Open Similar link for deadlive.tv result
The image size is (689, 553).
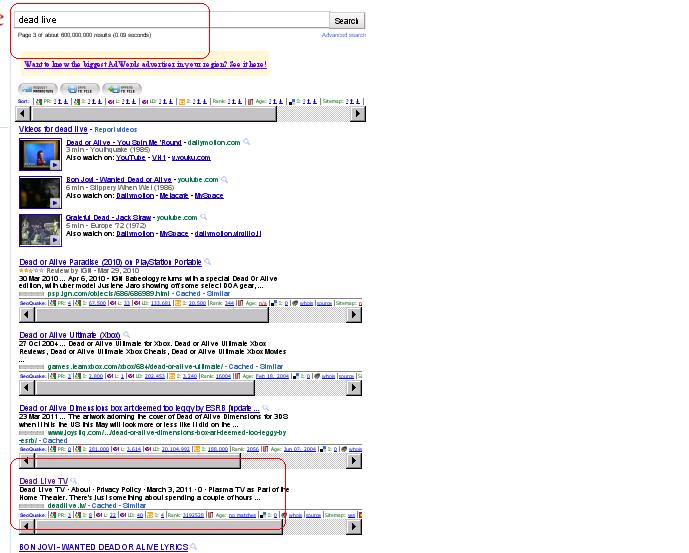pyautogui.click(x=134, y=506)
